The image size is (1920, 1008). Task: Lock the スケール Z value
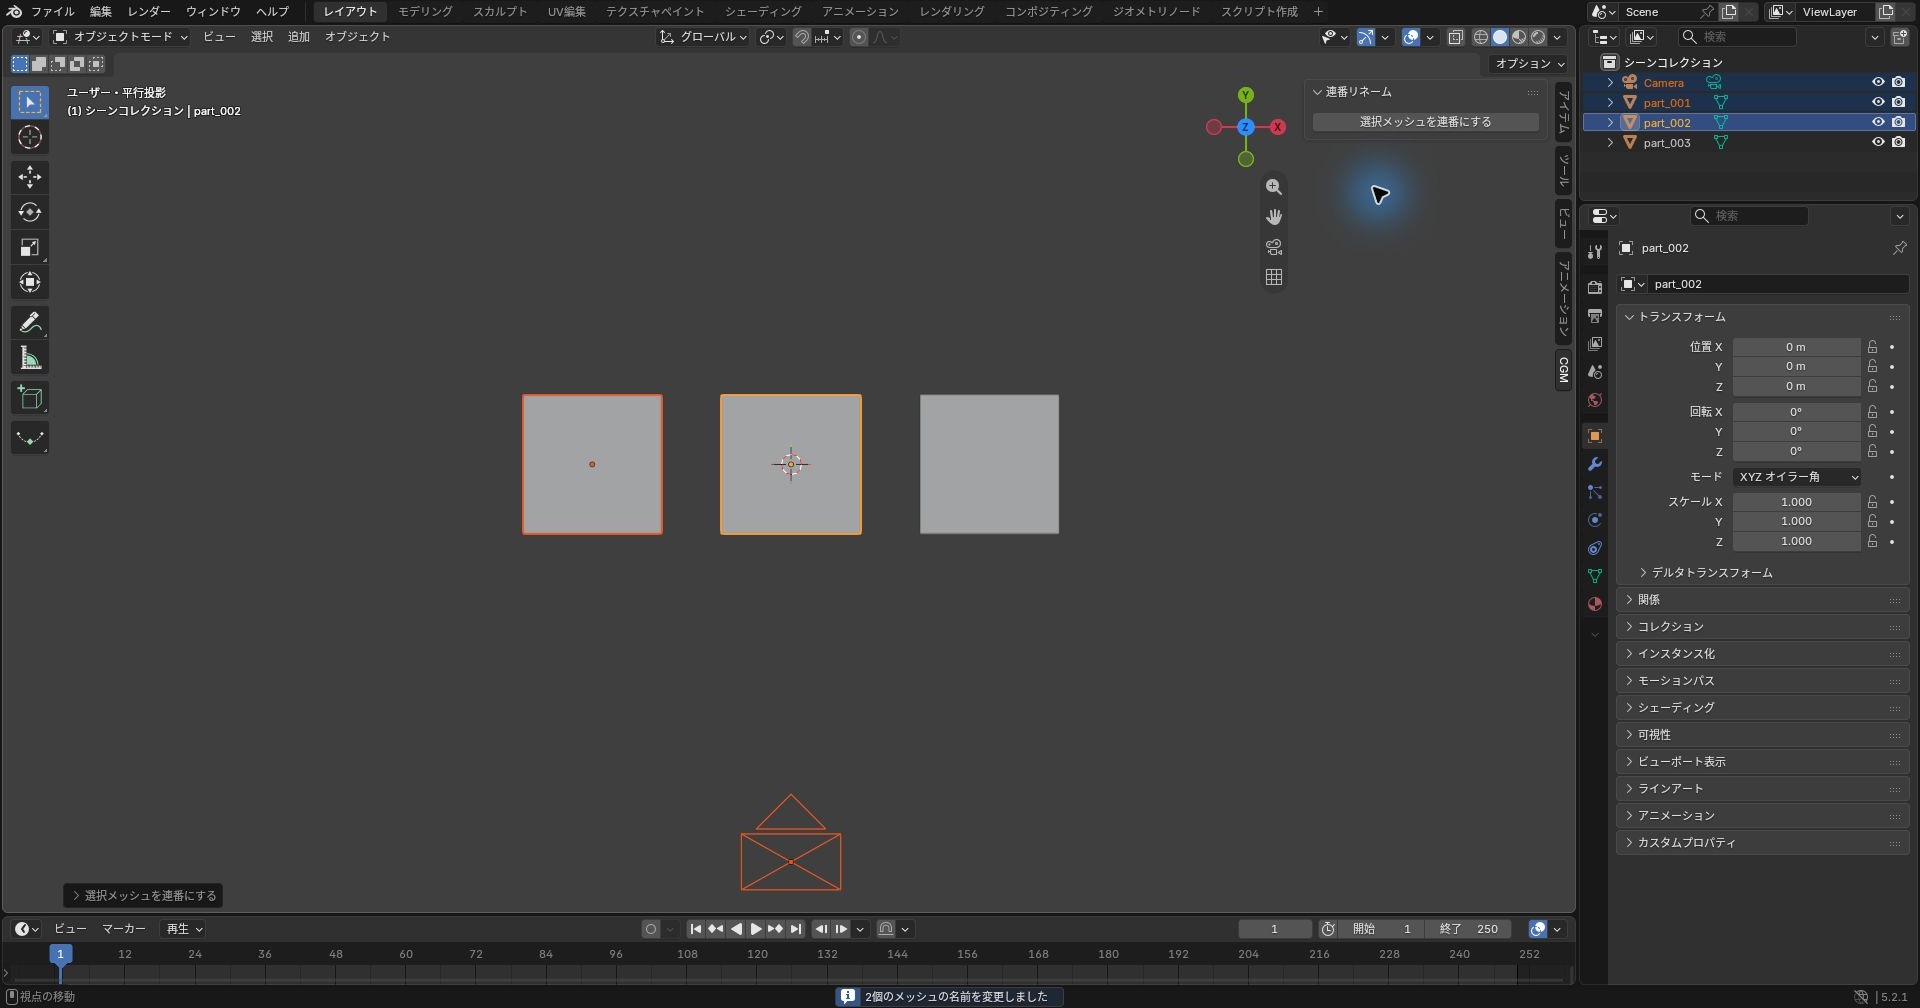click(1872, 541)
